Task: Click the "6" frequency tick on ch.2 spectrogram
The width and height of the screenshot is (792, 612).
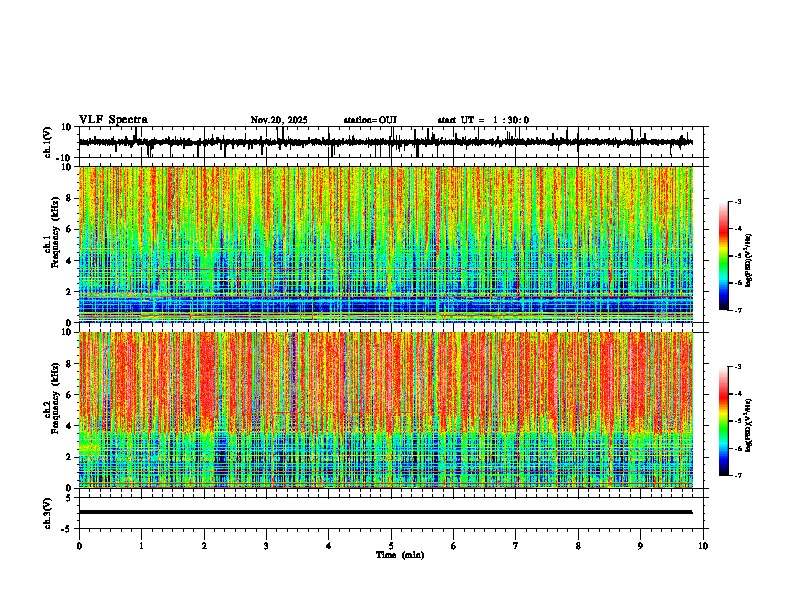Action: pos(71,395)
